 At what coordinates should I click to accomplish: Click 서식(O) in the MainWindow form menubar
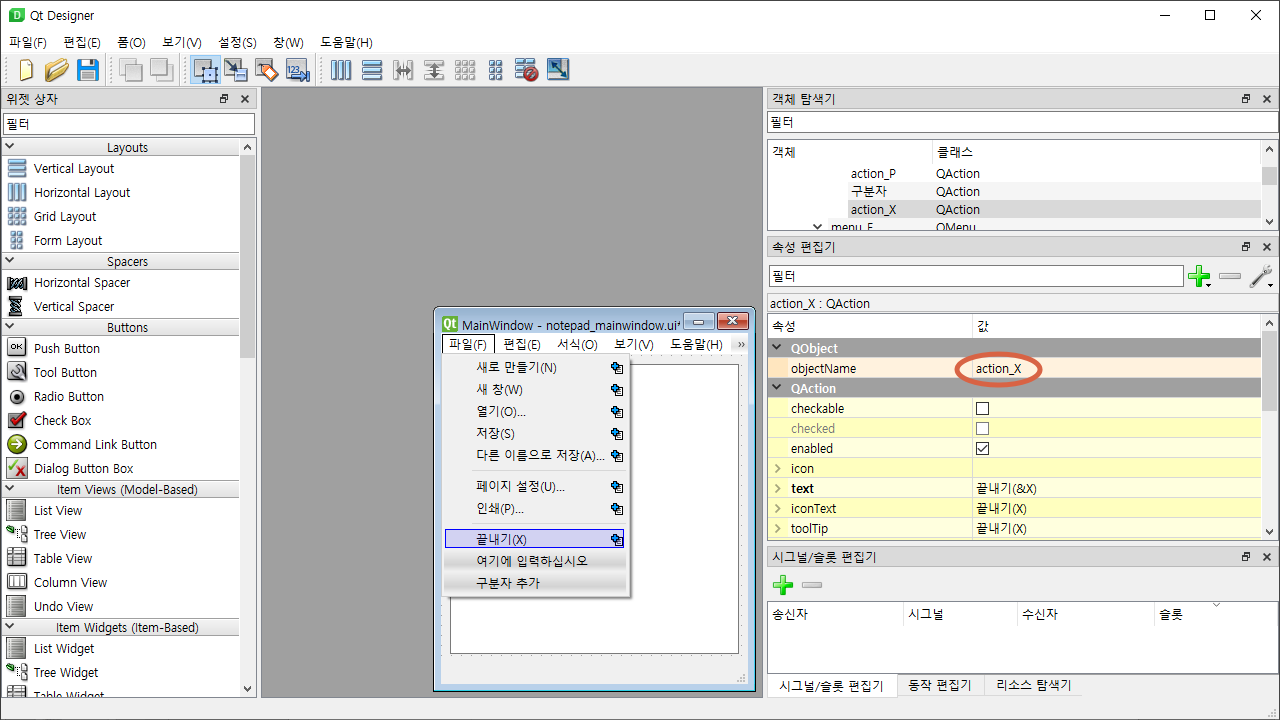pyautogui.click(x=577, y=344)
